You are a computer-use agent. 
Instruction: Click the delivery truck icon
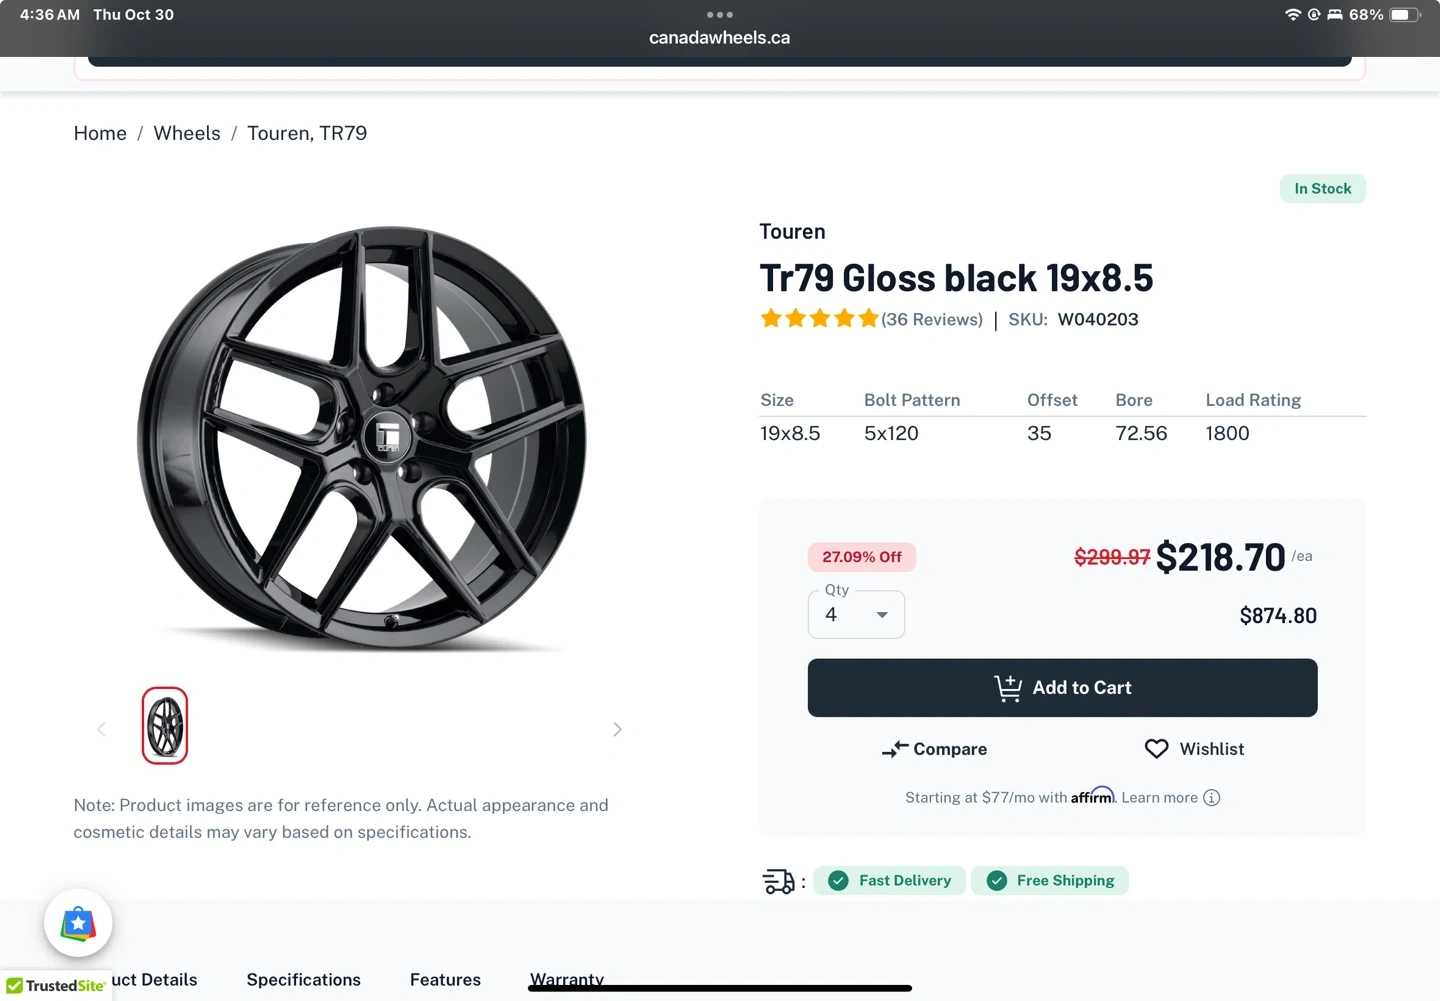778,881
